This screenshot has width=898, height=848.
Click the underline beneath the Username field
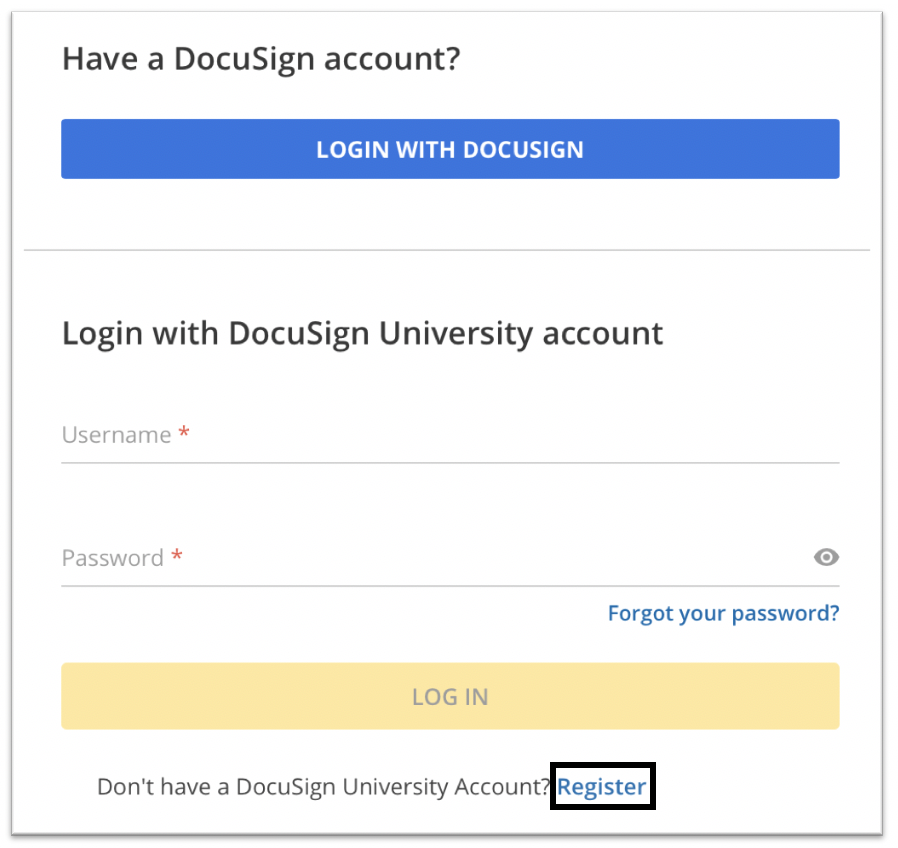point(450,463)
